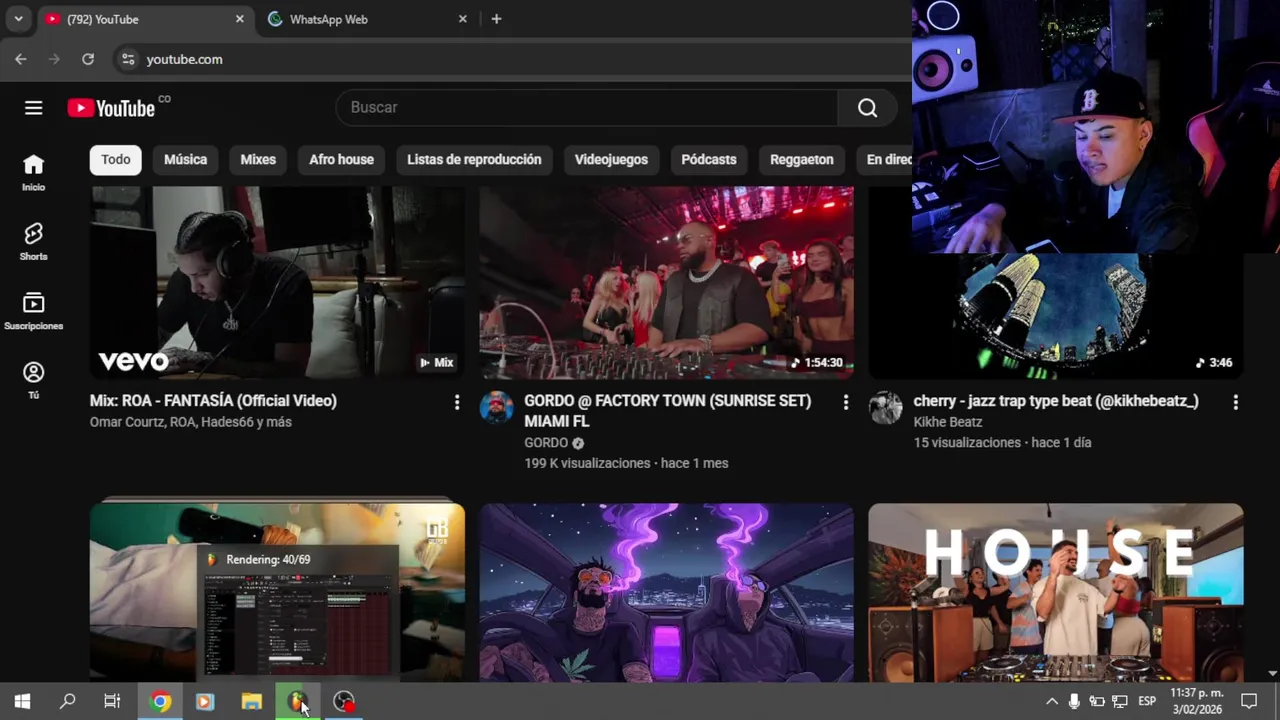
Task: Filter by the Videojuegos chip
Action: 611,160
